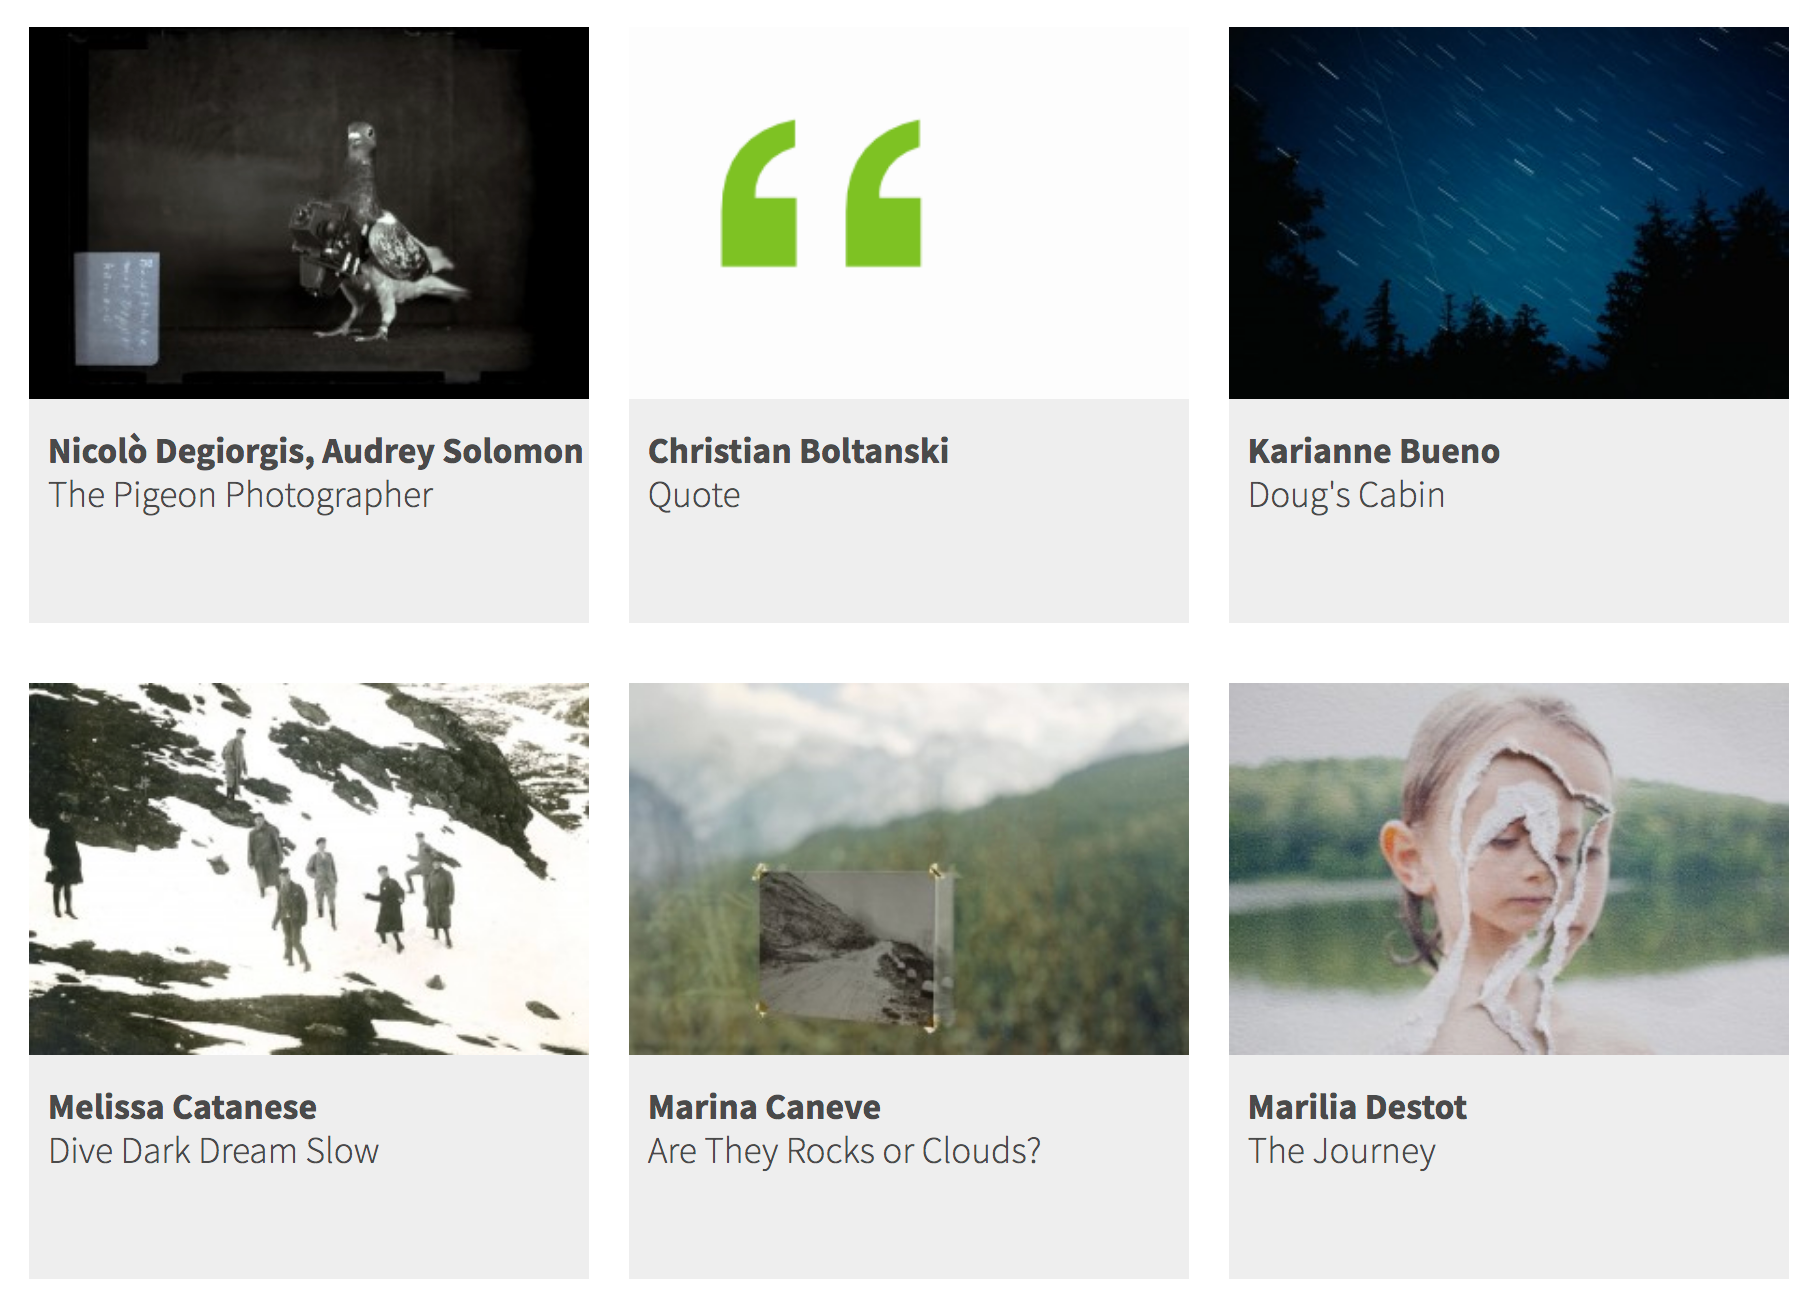Select author name Christian Boltanski
1806x1299 pixels.
pyautogui.click(x=798, y=451)
